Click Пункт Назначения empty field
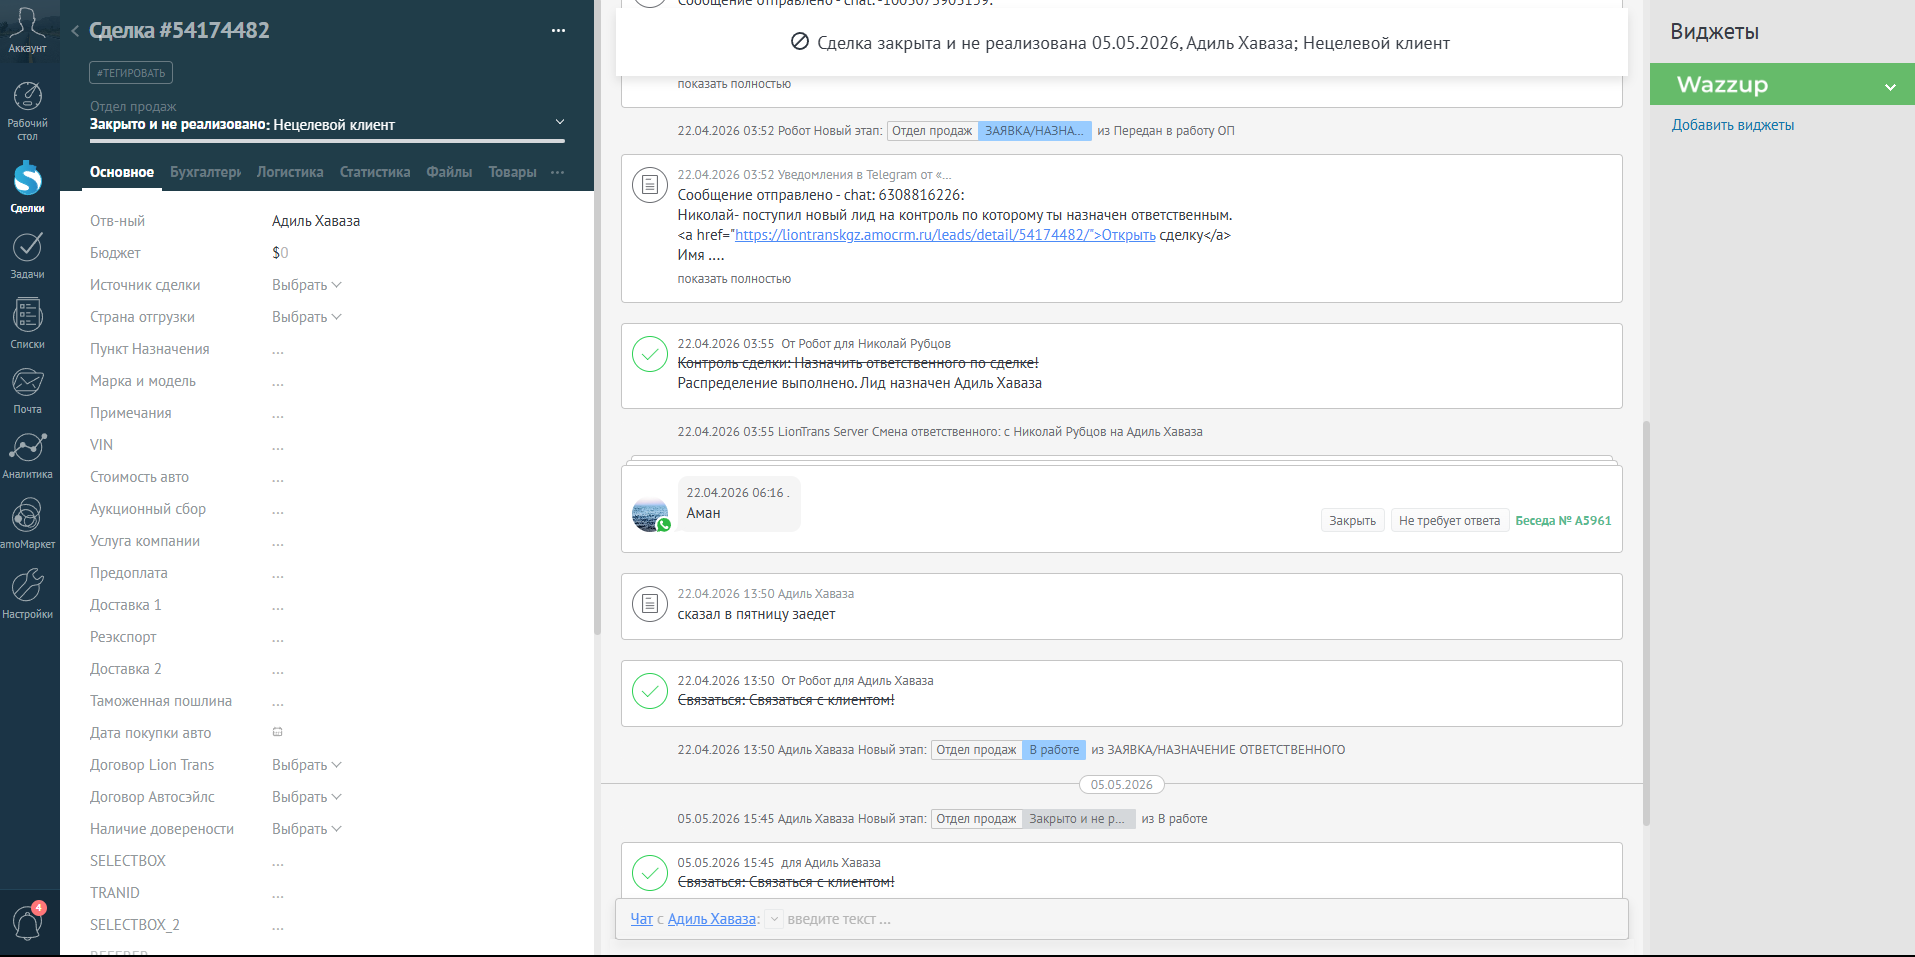This screenshot has width=1915, height=957. pos(278,349)
